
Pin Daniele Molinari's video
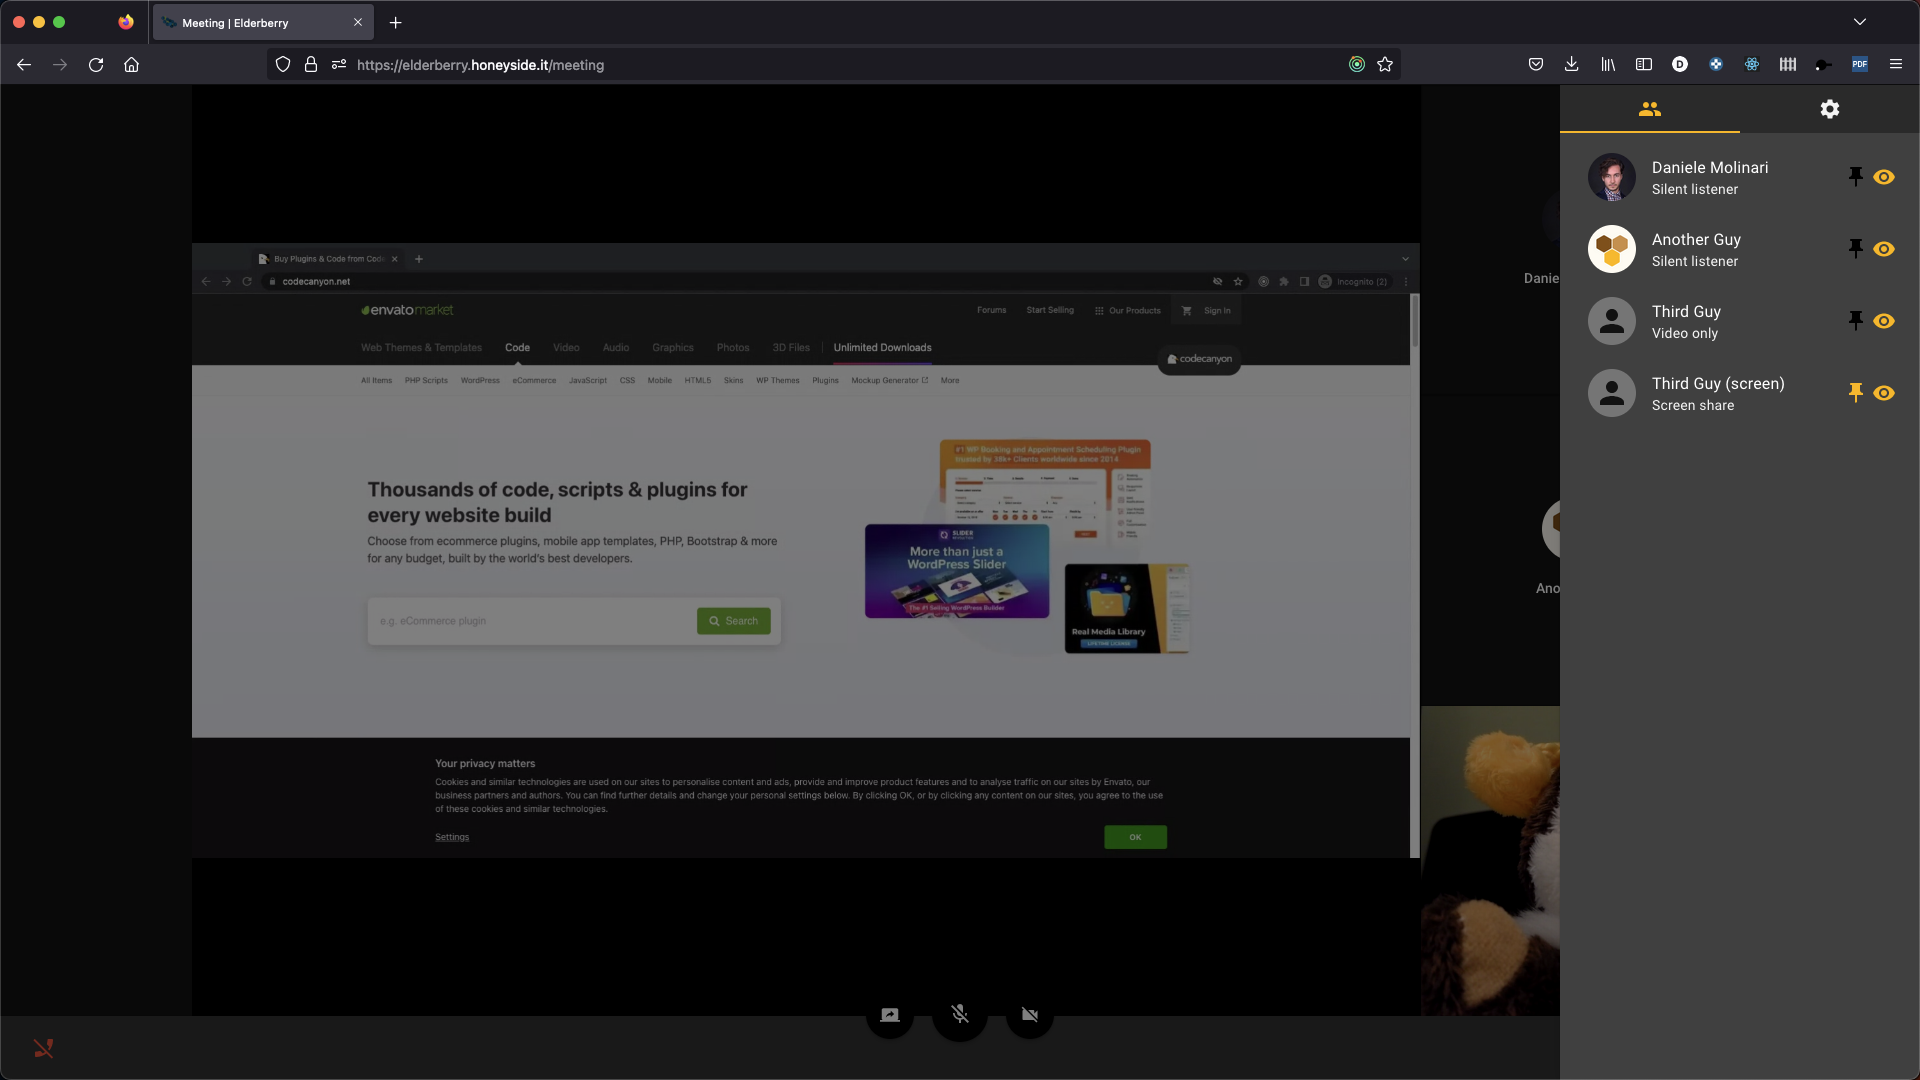pos(1855,176)
